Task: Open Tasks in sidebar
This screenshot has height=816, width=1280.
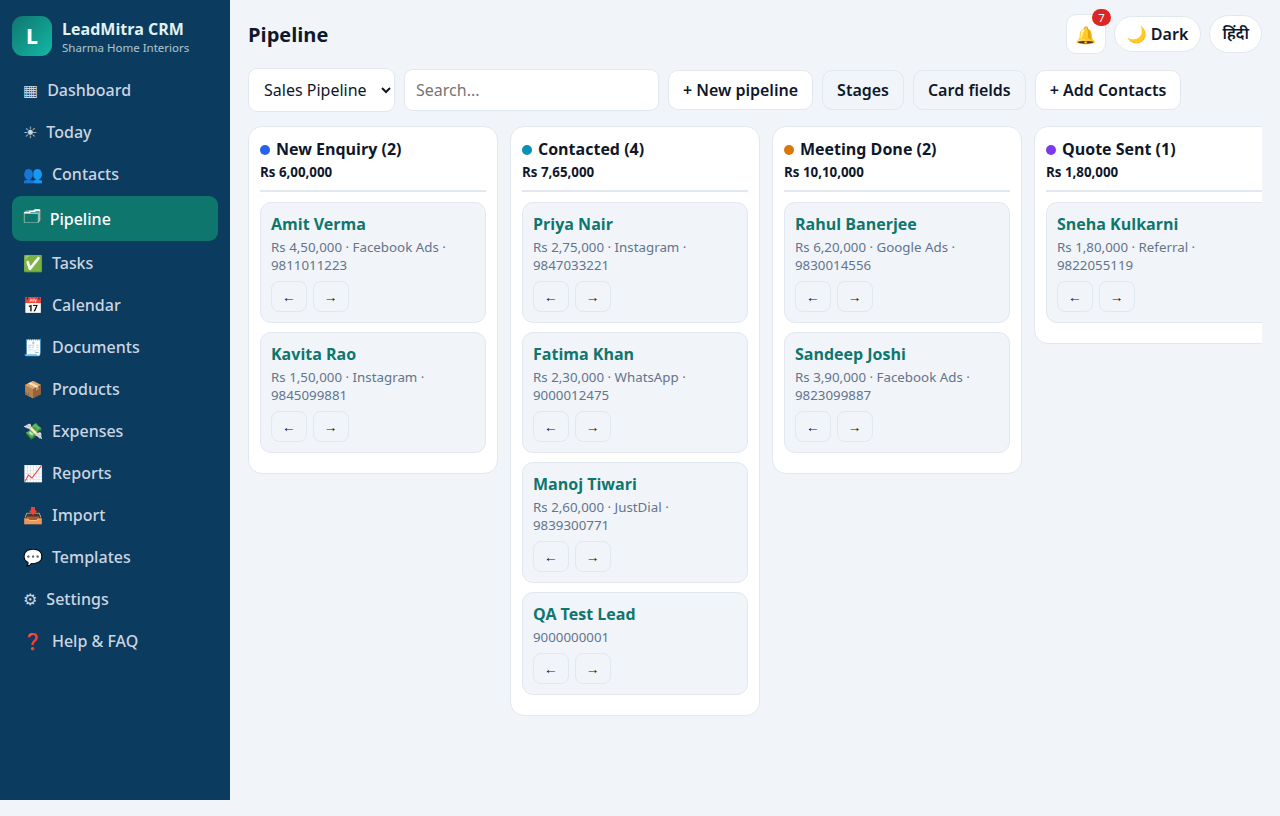Action: [115, 263]
